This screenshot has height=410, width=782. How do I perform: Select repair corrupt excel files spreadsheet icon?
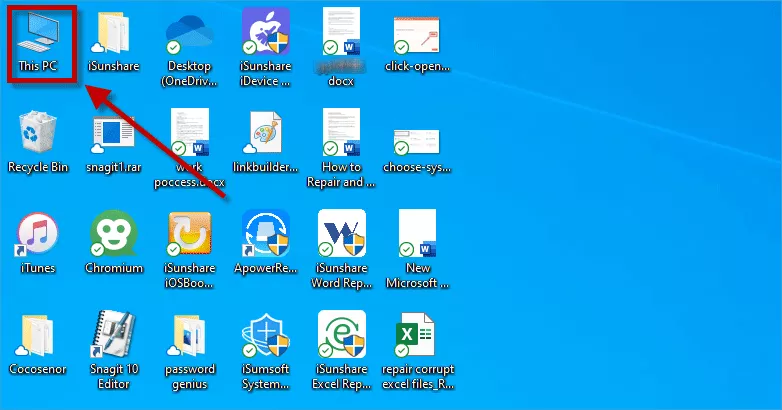point(416,335)
